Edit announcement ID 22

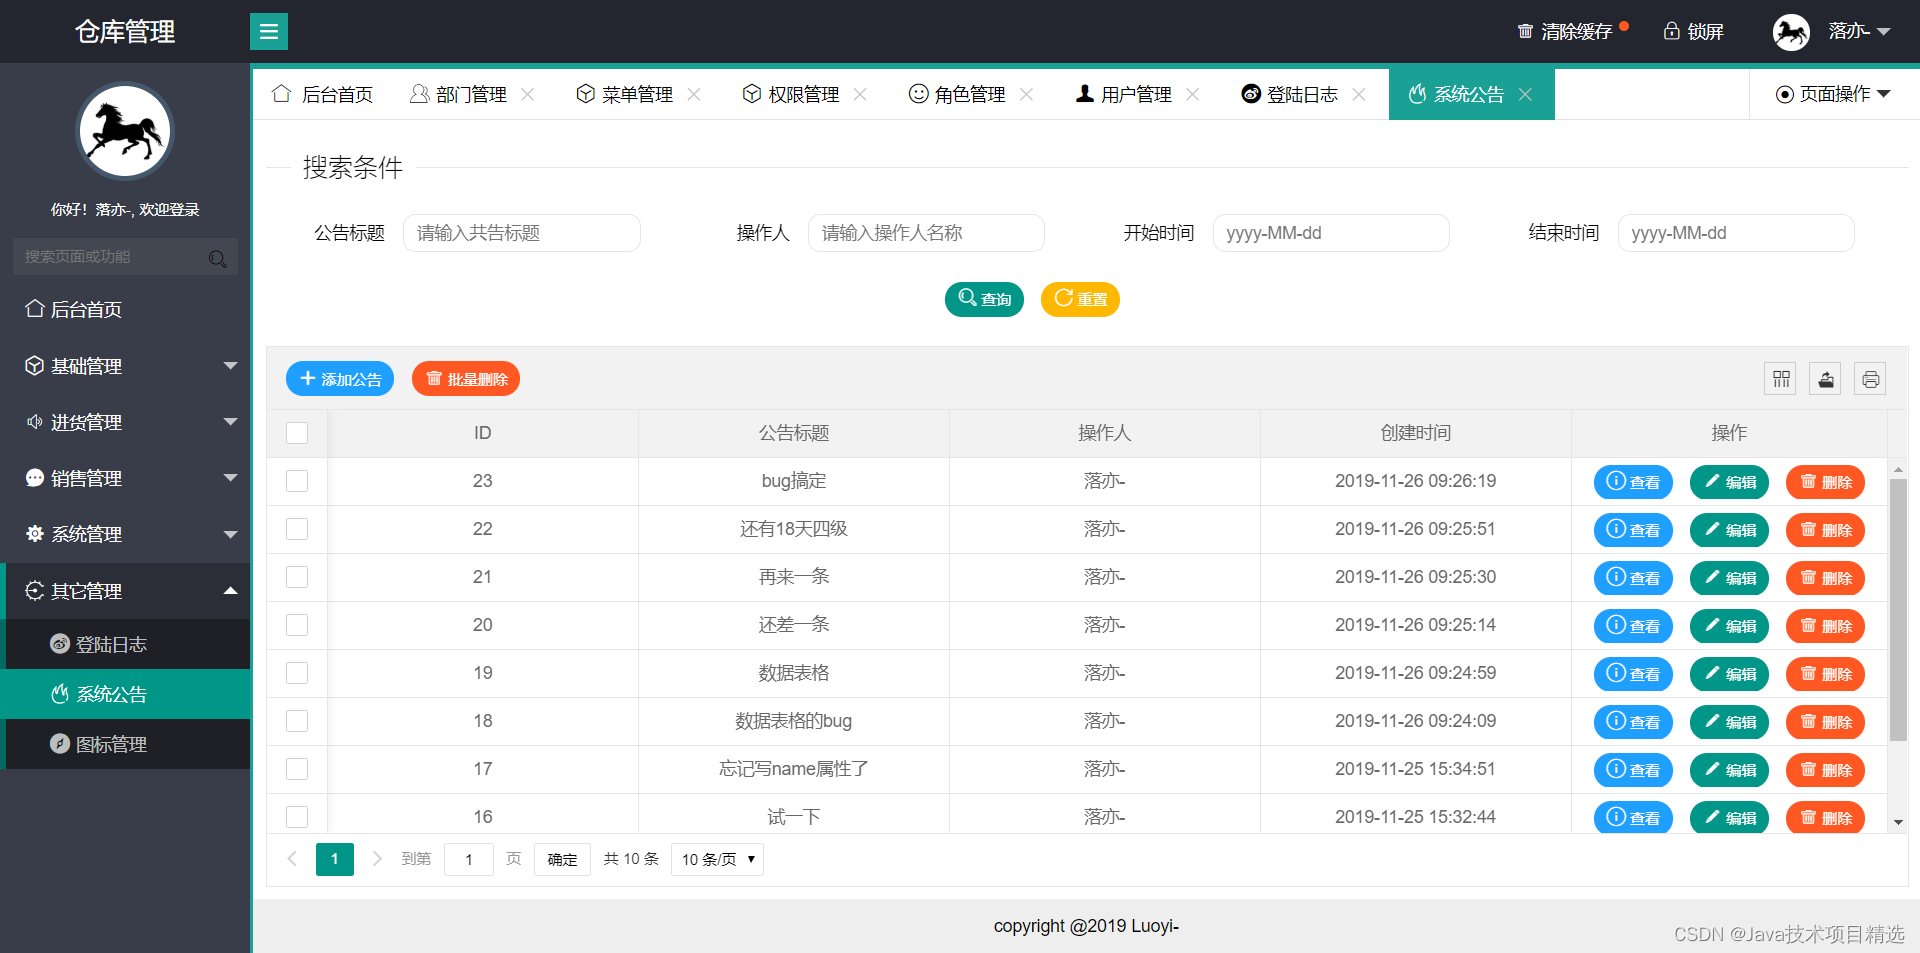tap(1730, 530)
